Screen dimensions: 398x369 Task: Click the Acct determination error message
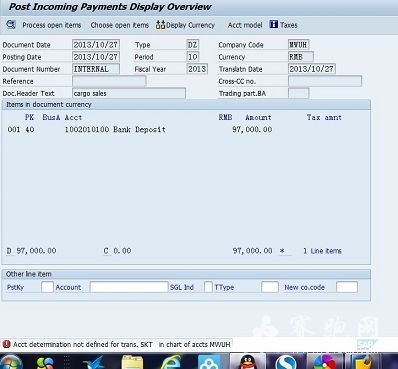[x=122, y=344]
